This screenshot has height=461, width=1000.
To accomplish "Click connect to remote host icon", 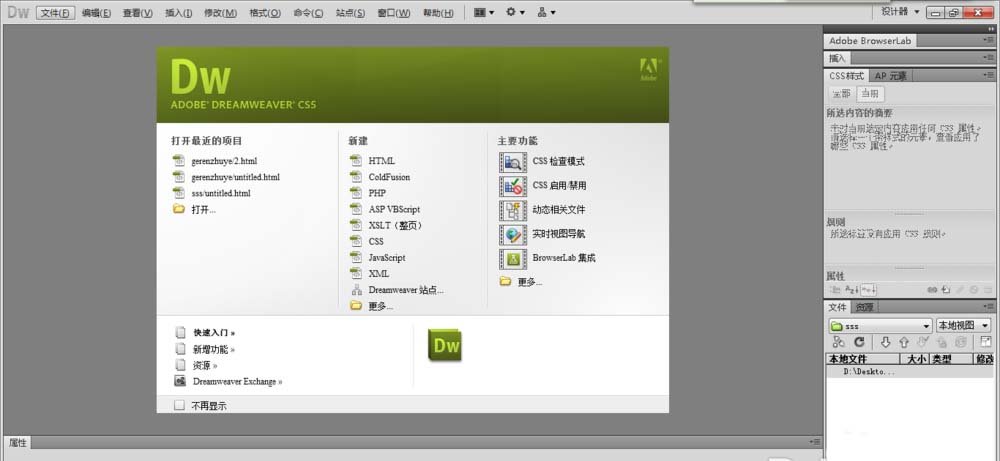I will pos(839,342).
